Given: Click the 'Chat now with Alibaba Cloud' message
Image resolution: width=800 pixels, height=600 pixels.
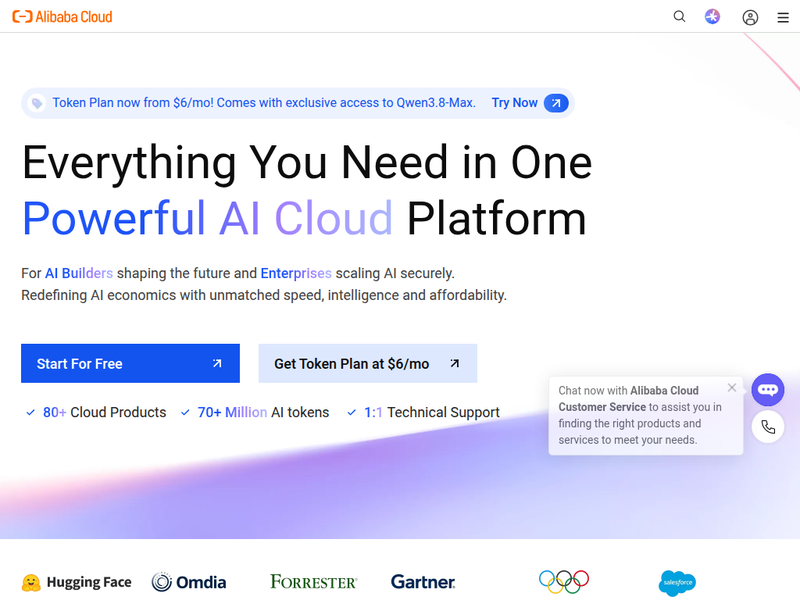Looking at the screenshot, I should [640, 415].
